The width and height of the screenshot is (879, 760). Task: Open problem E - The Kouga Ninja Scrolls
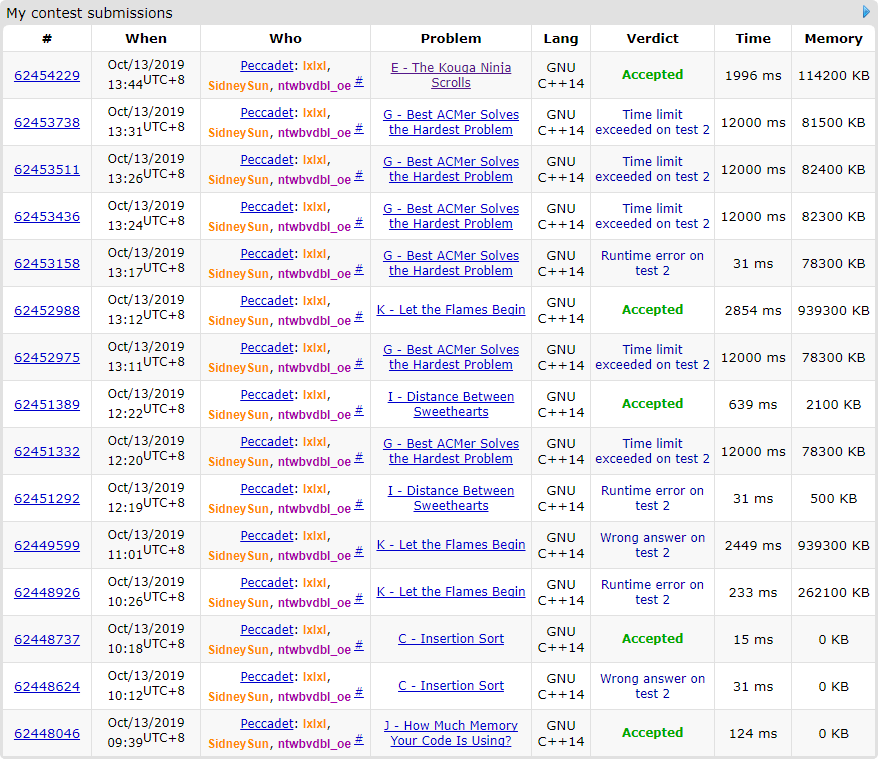450,75
